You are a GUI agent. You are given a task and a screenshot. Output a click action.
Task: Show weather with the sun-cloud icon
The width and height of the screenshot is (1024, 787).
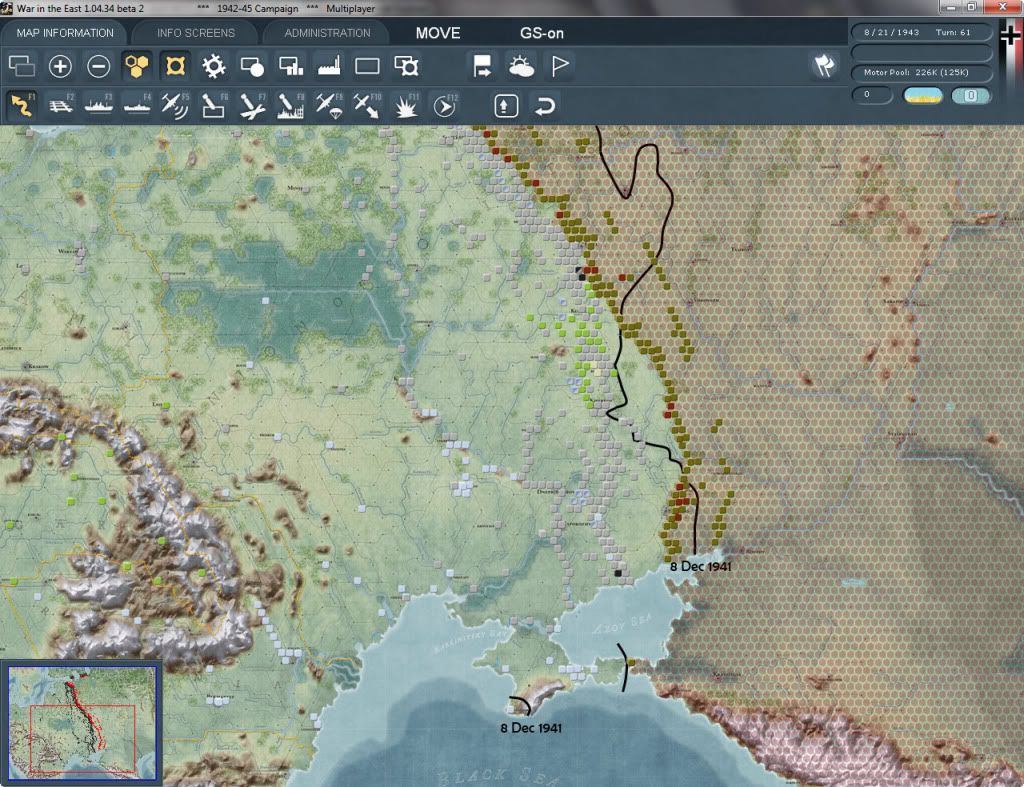tap(521, 66)
